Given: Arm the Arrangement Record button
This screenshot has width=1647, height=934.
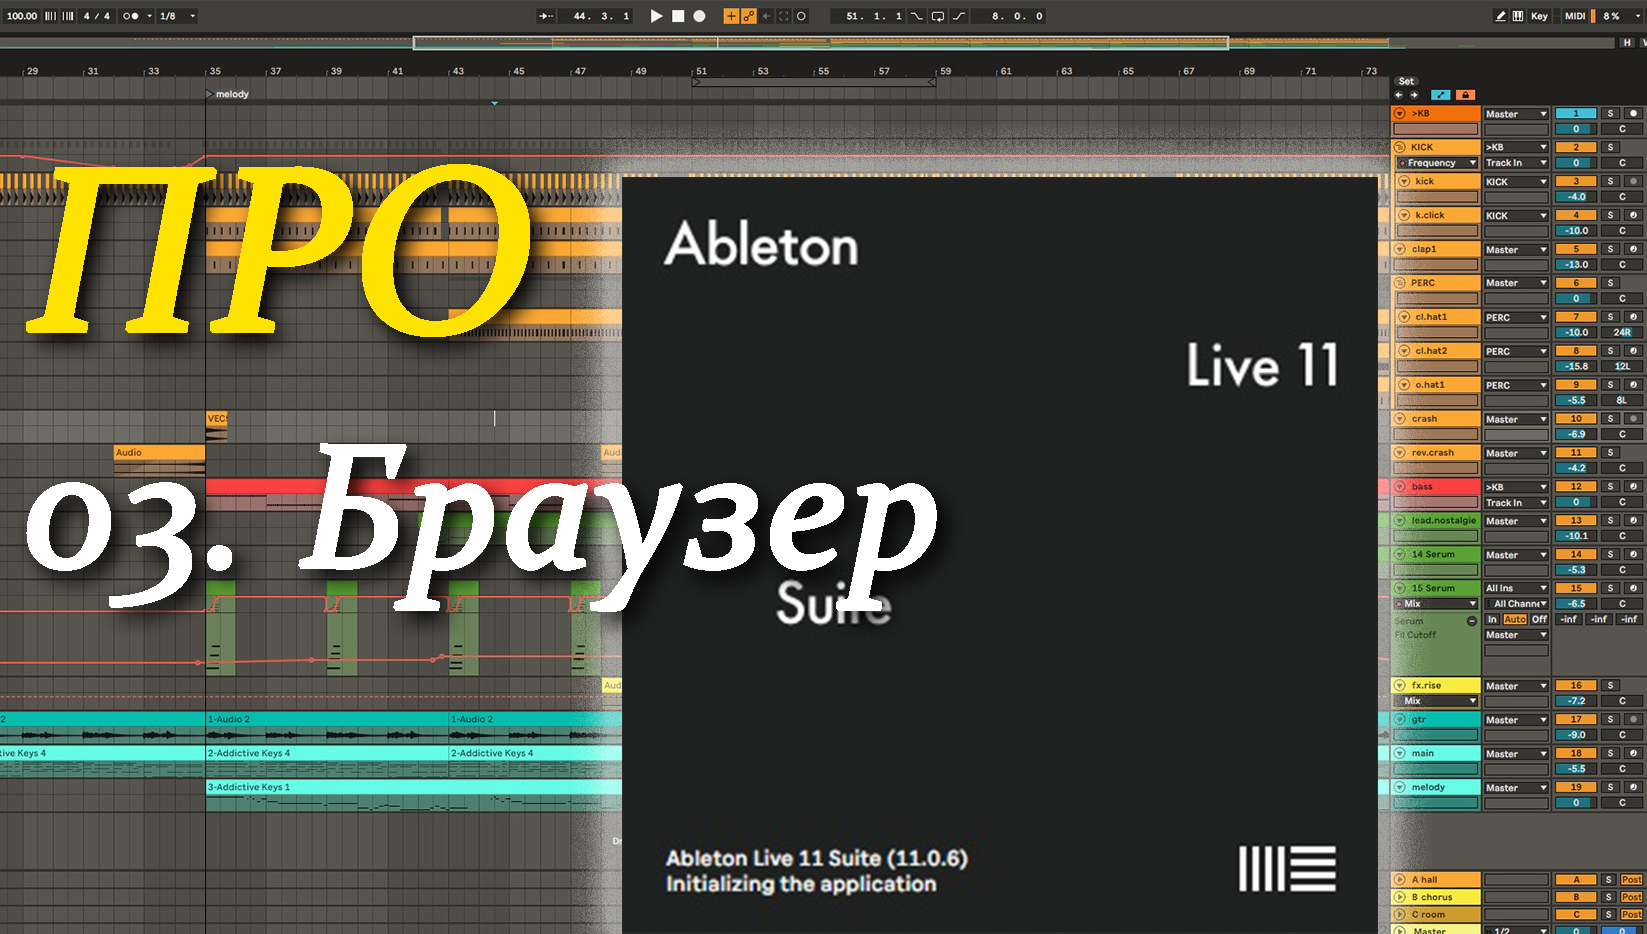Looking at the screenshot, I should [700, 16].
